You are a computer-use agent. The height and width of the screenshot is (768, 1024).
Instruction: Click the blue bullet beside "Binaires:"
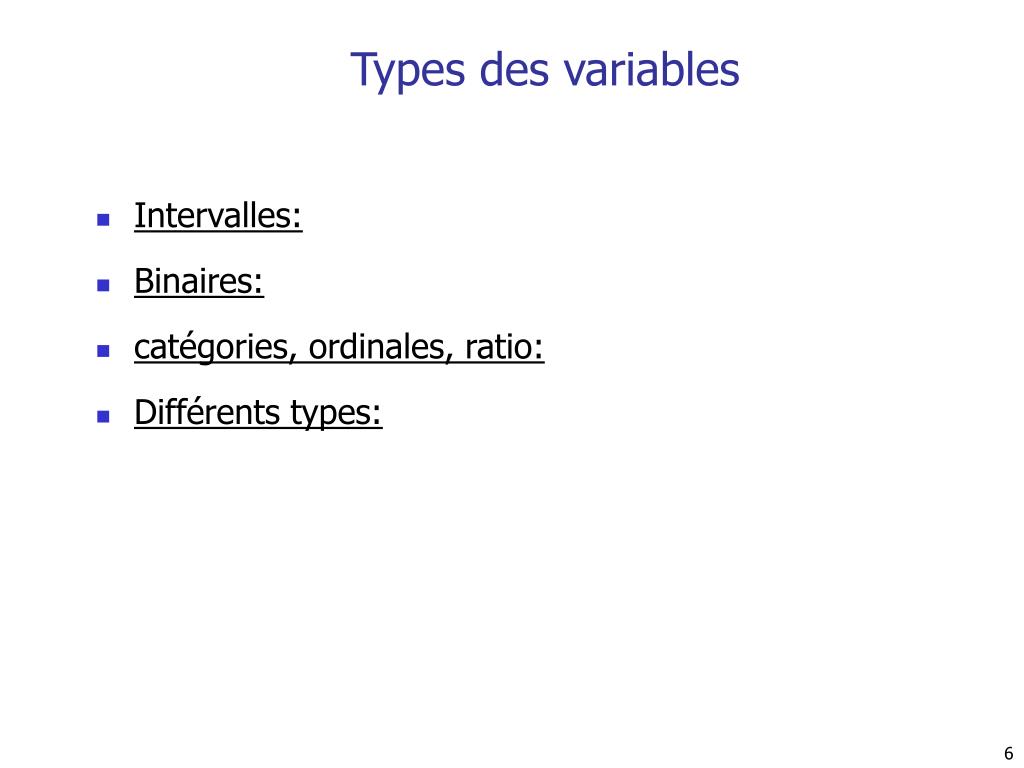[103, 285]
